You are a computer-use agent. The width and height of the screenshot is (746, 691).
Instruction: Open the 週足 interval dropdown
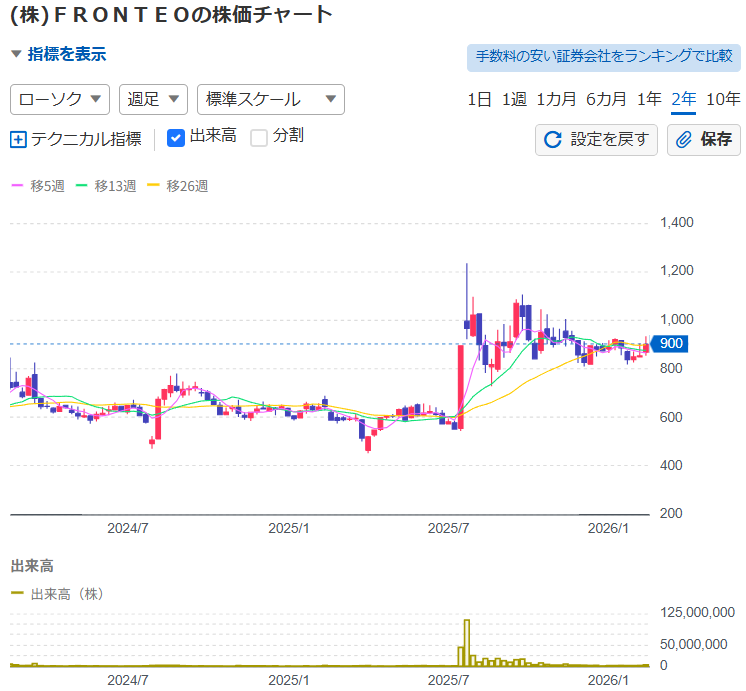(154, 99)
